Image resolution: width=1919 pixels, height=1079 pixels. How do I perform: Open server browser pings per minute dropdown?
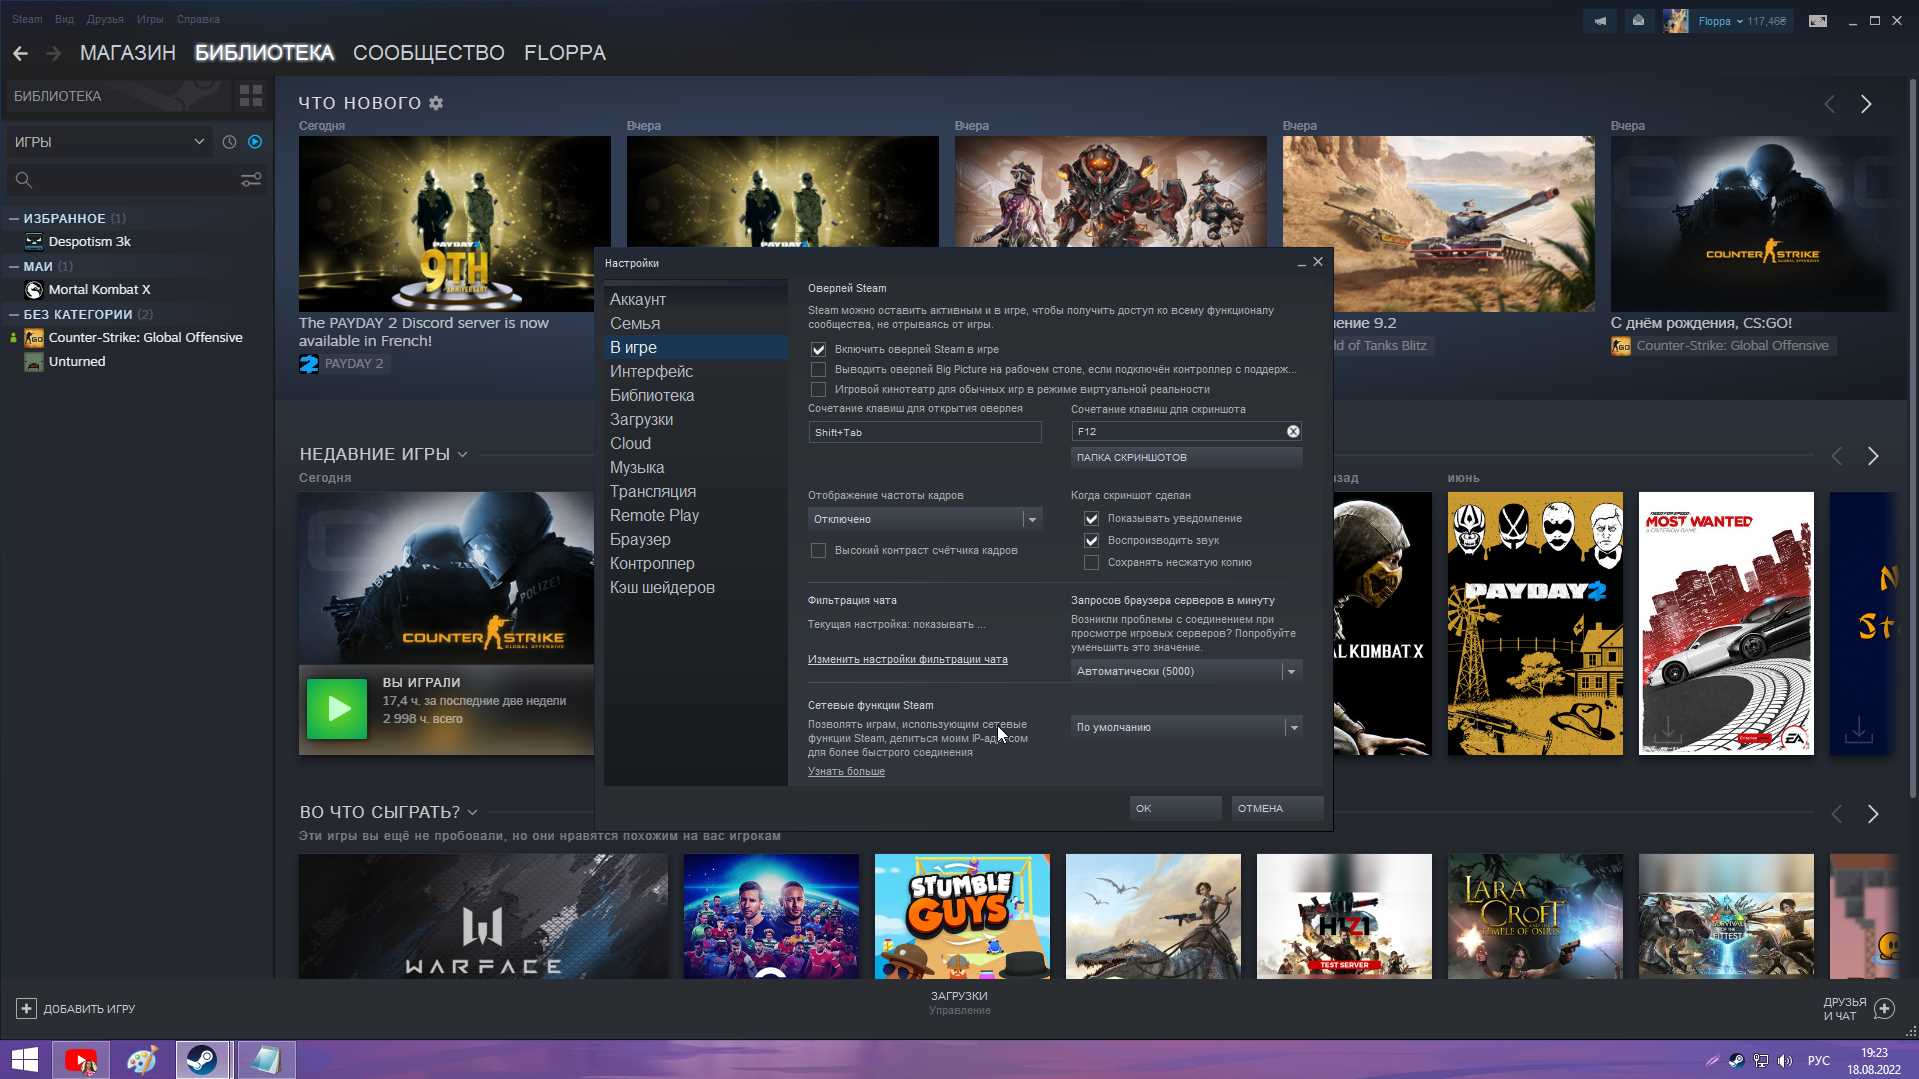pyautogui.click(x=1186, y=671)
